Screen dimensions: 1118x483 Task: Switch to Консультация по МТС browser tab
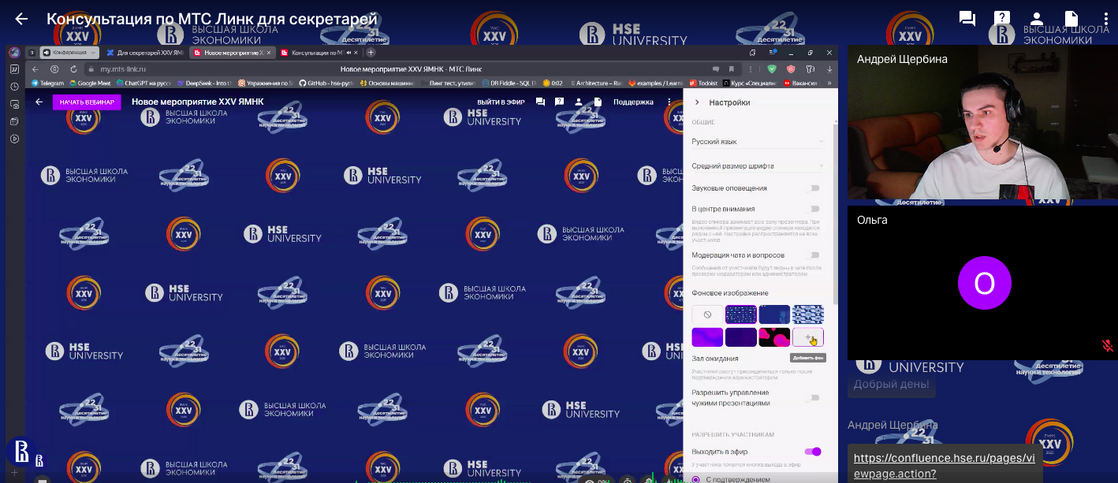pyautogui.click(x=319, y=53)
